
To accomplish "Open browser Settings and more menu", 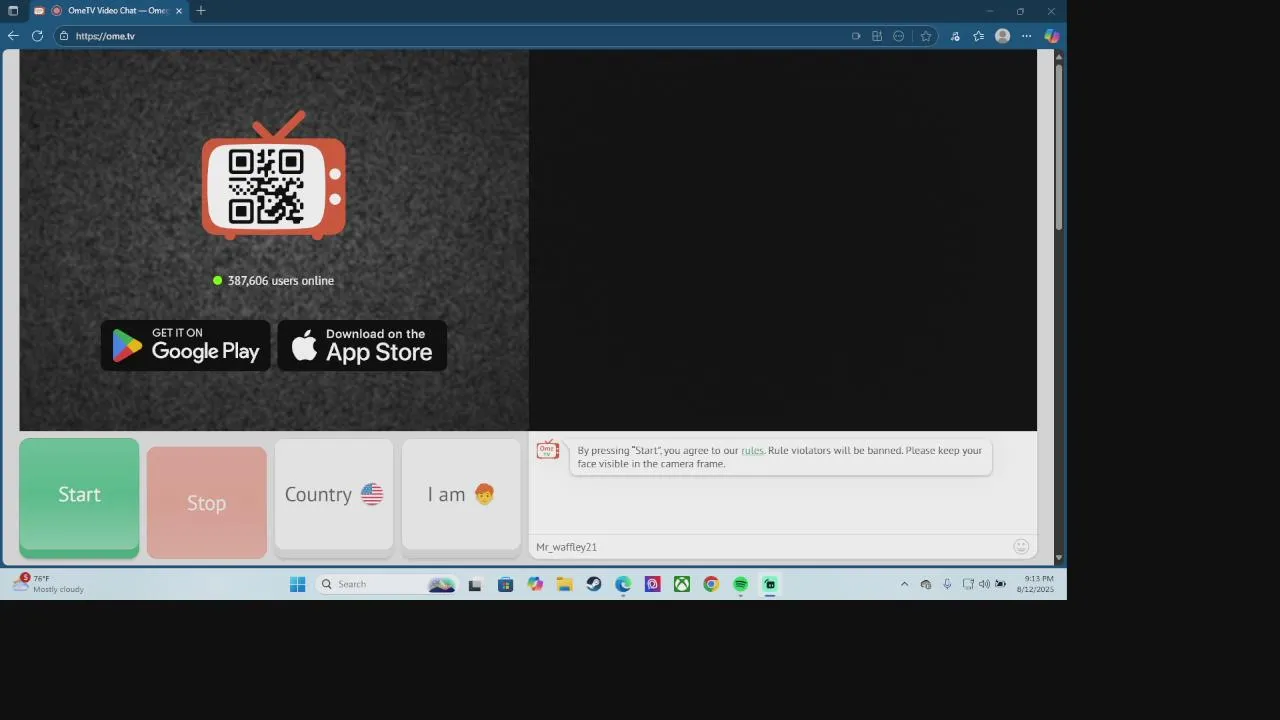I will tap(1026, 36).
